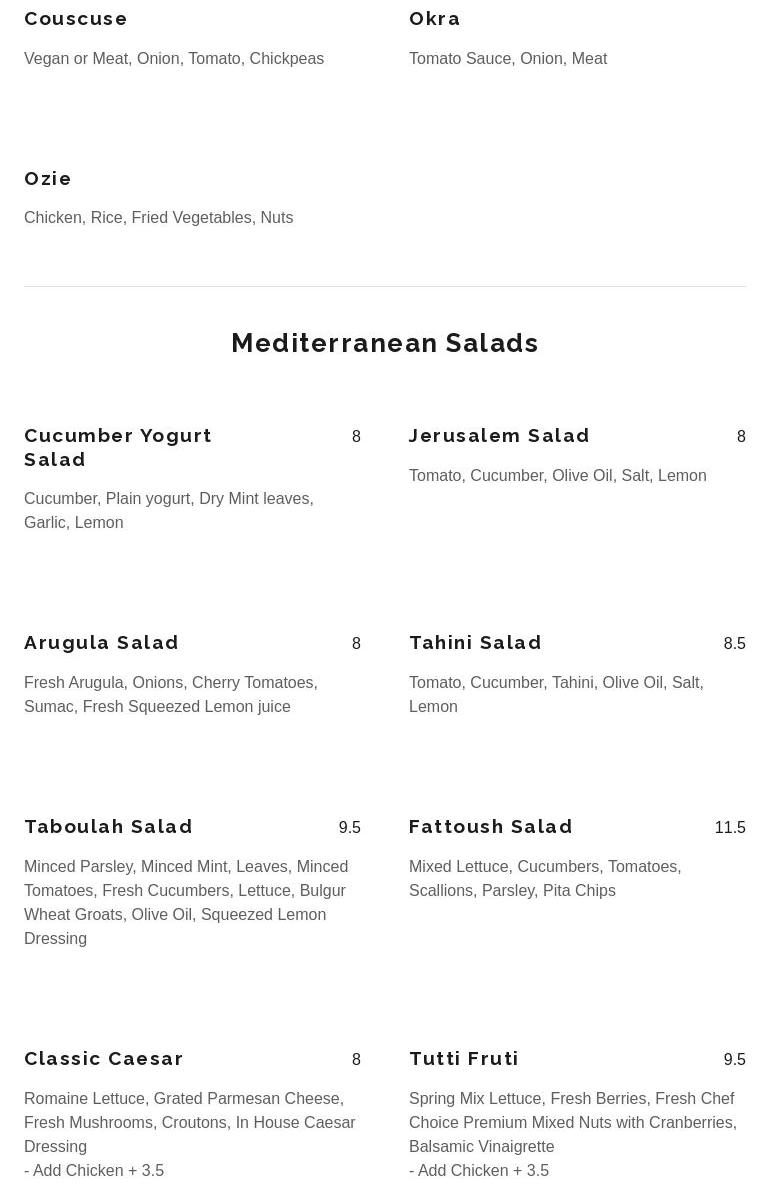Click the Couscous ingredients description
This screenshot has height=1201, width=770.
coord(174,59)
